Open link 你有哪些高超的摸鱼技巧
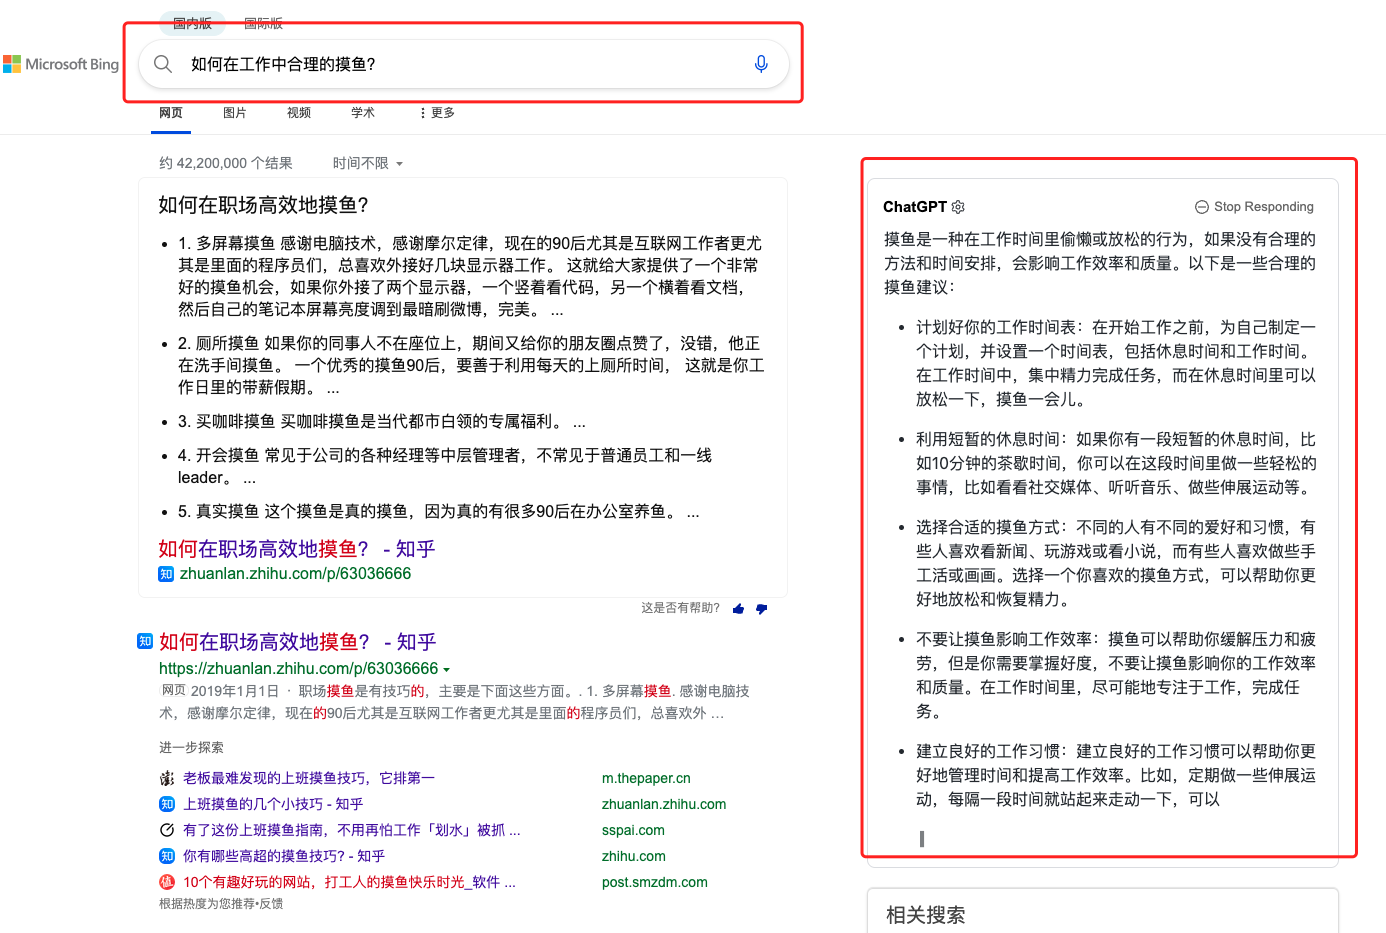The height and width of the screenshot is (933, 1386). (x=284, y=856)
